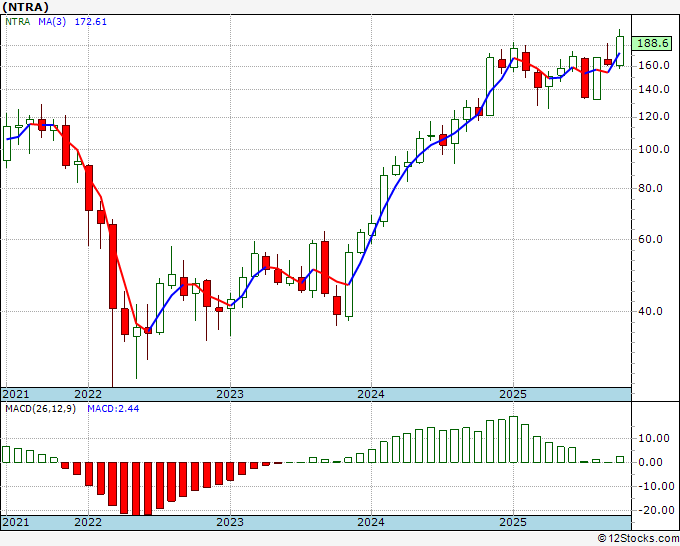Image resolution: width=680 pixels, height=546 pixels.
Task: Click 2023 on the price chart time axis
Action: click(x=230, y=394)
